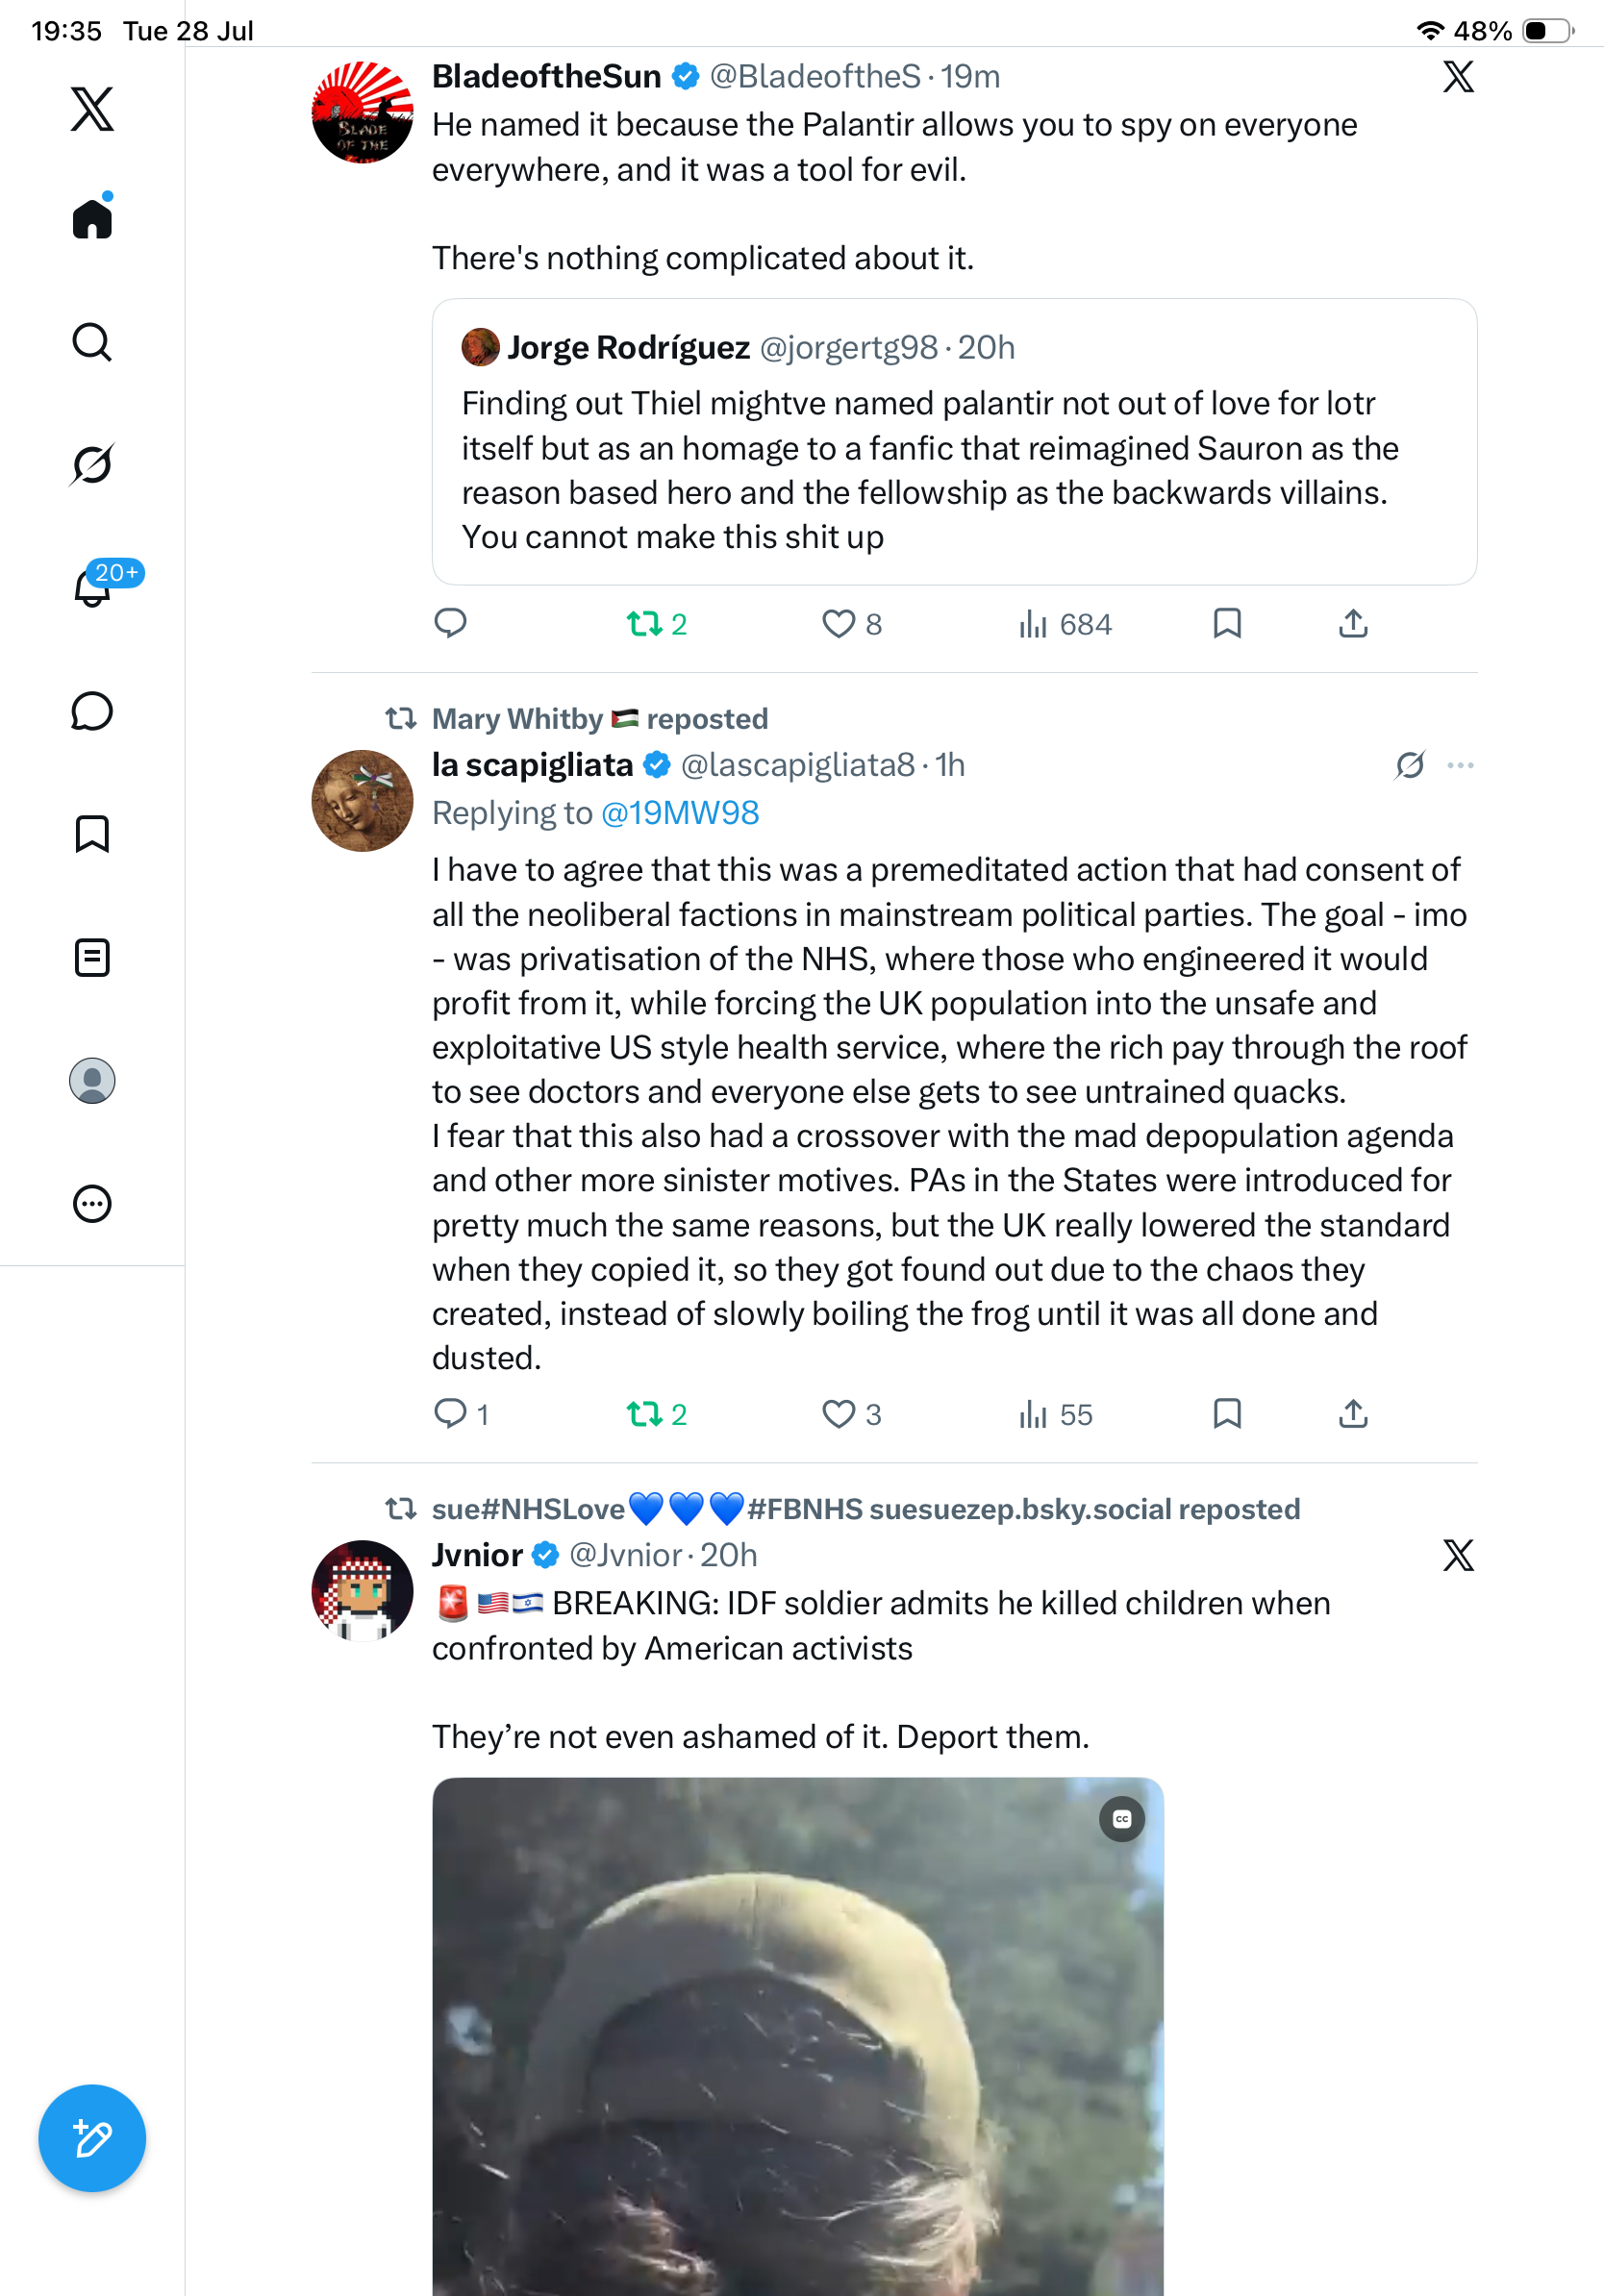Screen dimensions: 1604x2296
Task: Open the Search tab in sidebar
Action: click(x=92, y=342)
